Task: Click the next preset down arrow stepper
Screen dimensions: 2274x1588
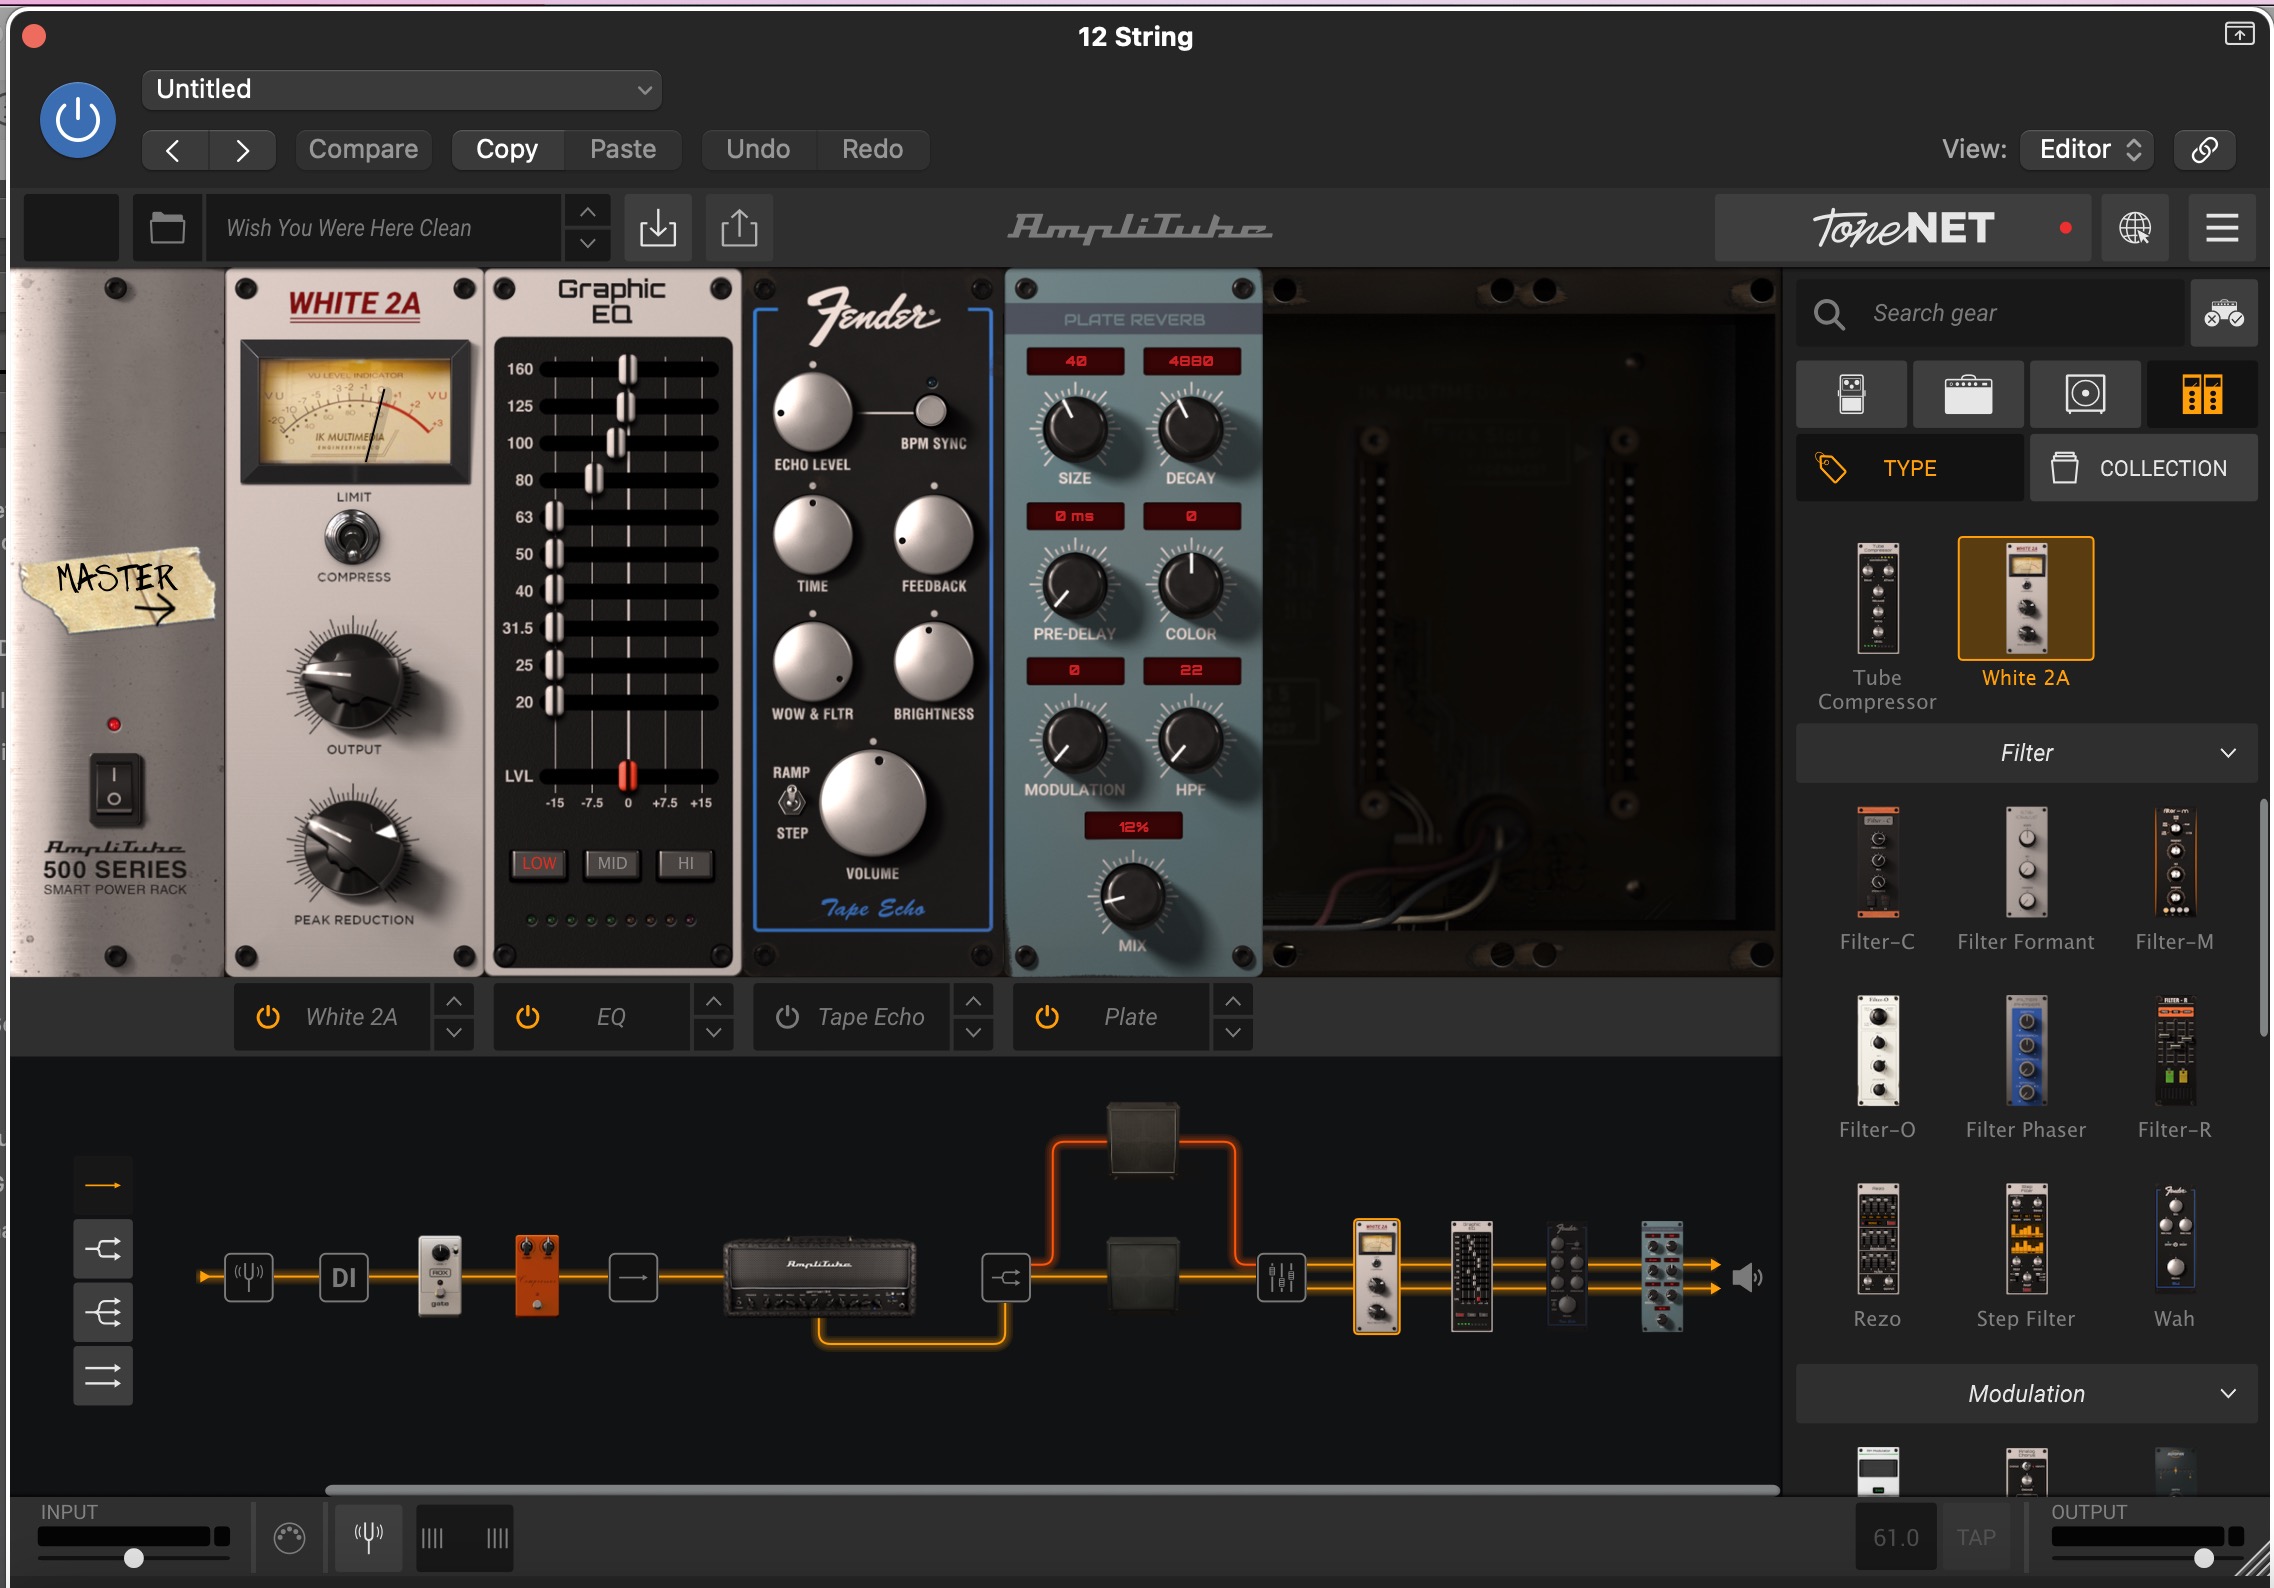Action: coord(588,243)
